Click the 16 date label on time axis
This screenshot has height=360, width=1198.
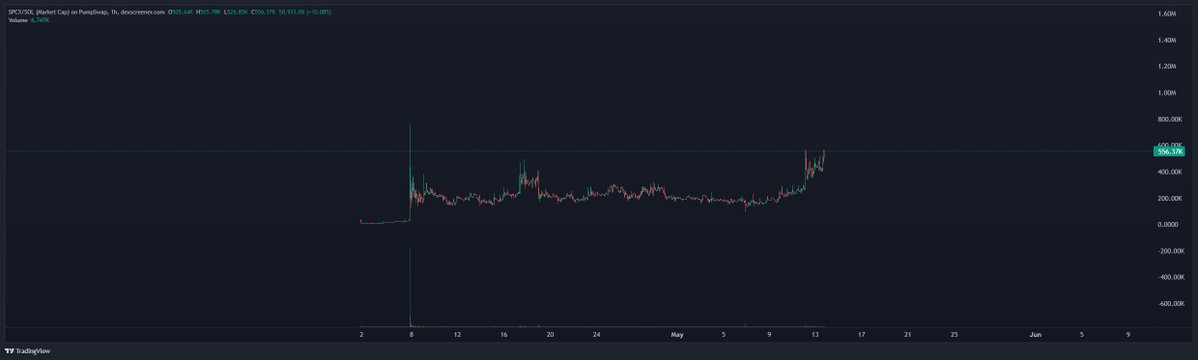coord(503,335)
